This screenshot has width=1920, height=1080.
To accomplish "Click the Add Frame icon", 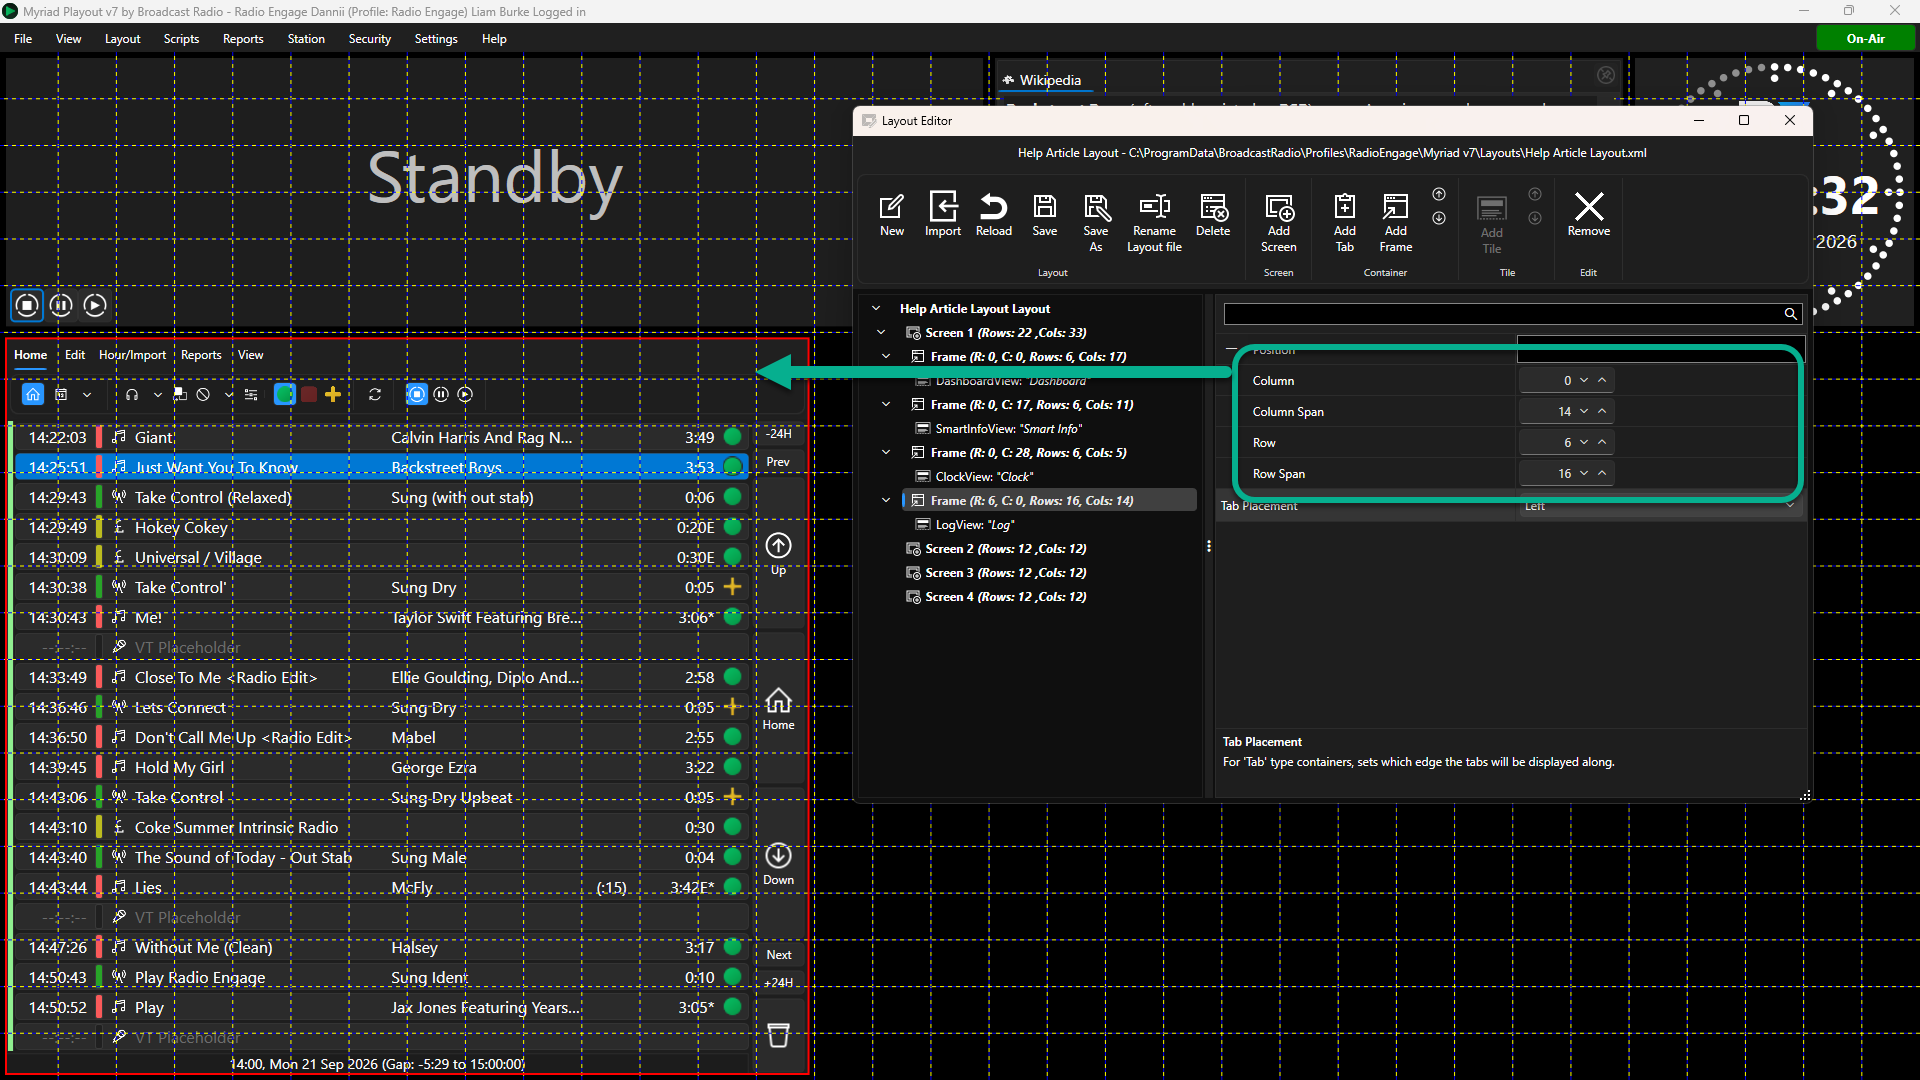I will click(x=1396, y=222).
